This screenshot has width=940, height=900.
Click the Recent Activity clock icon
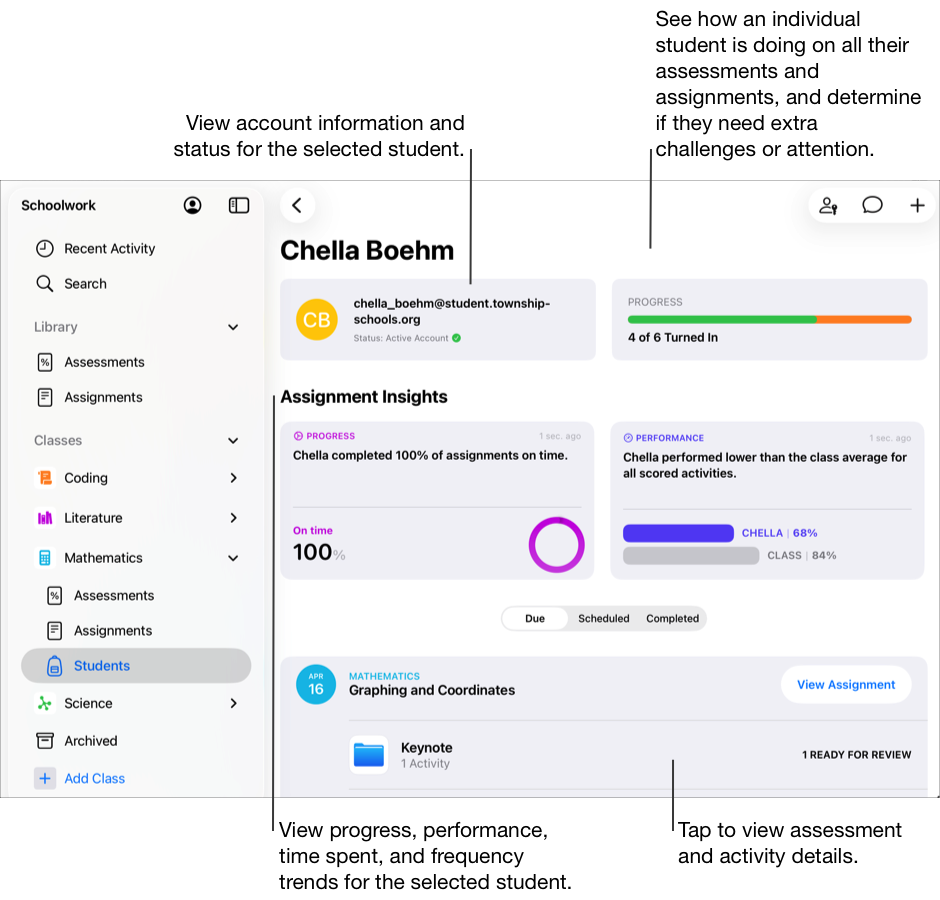tap(45, 248)
